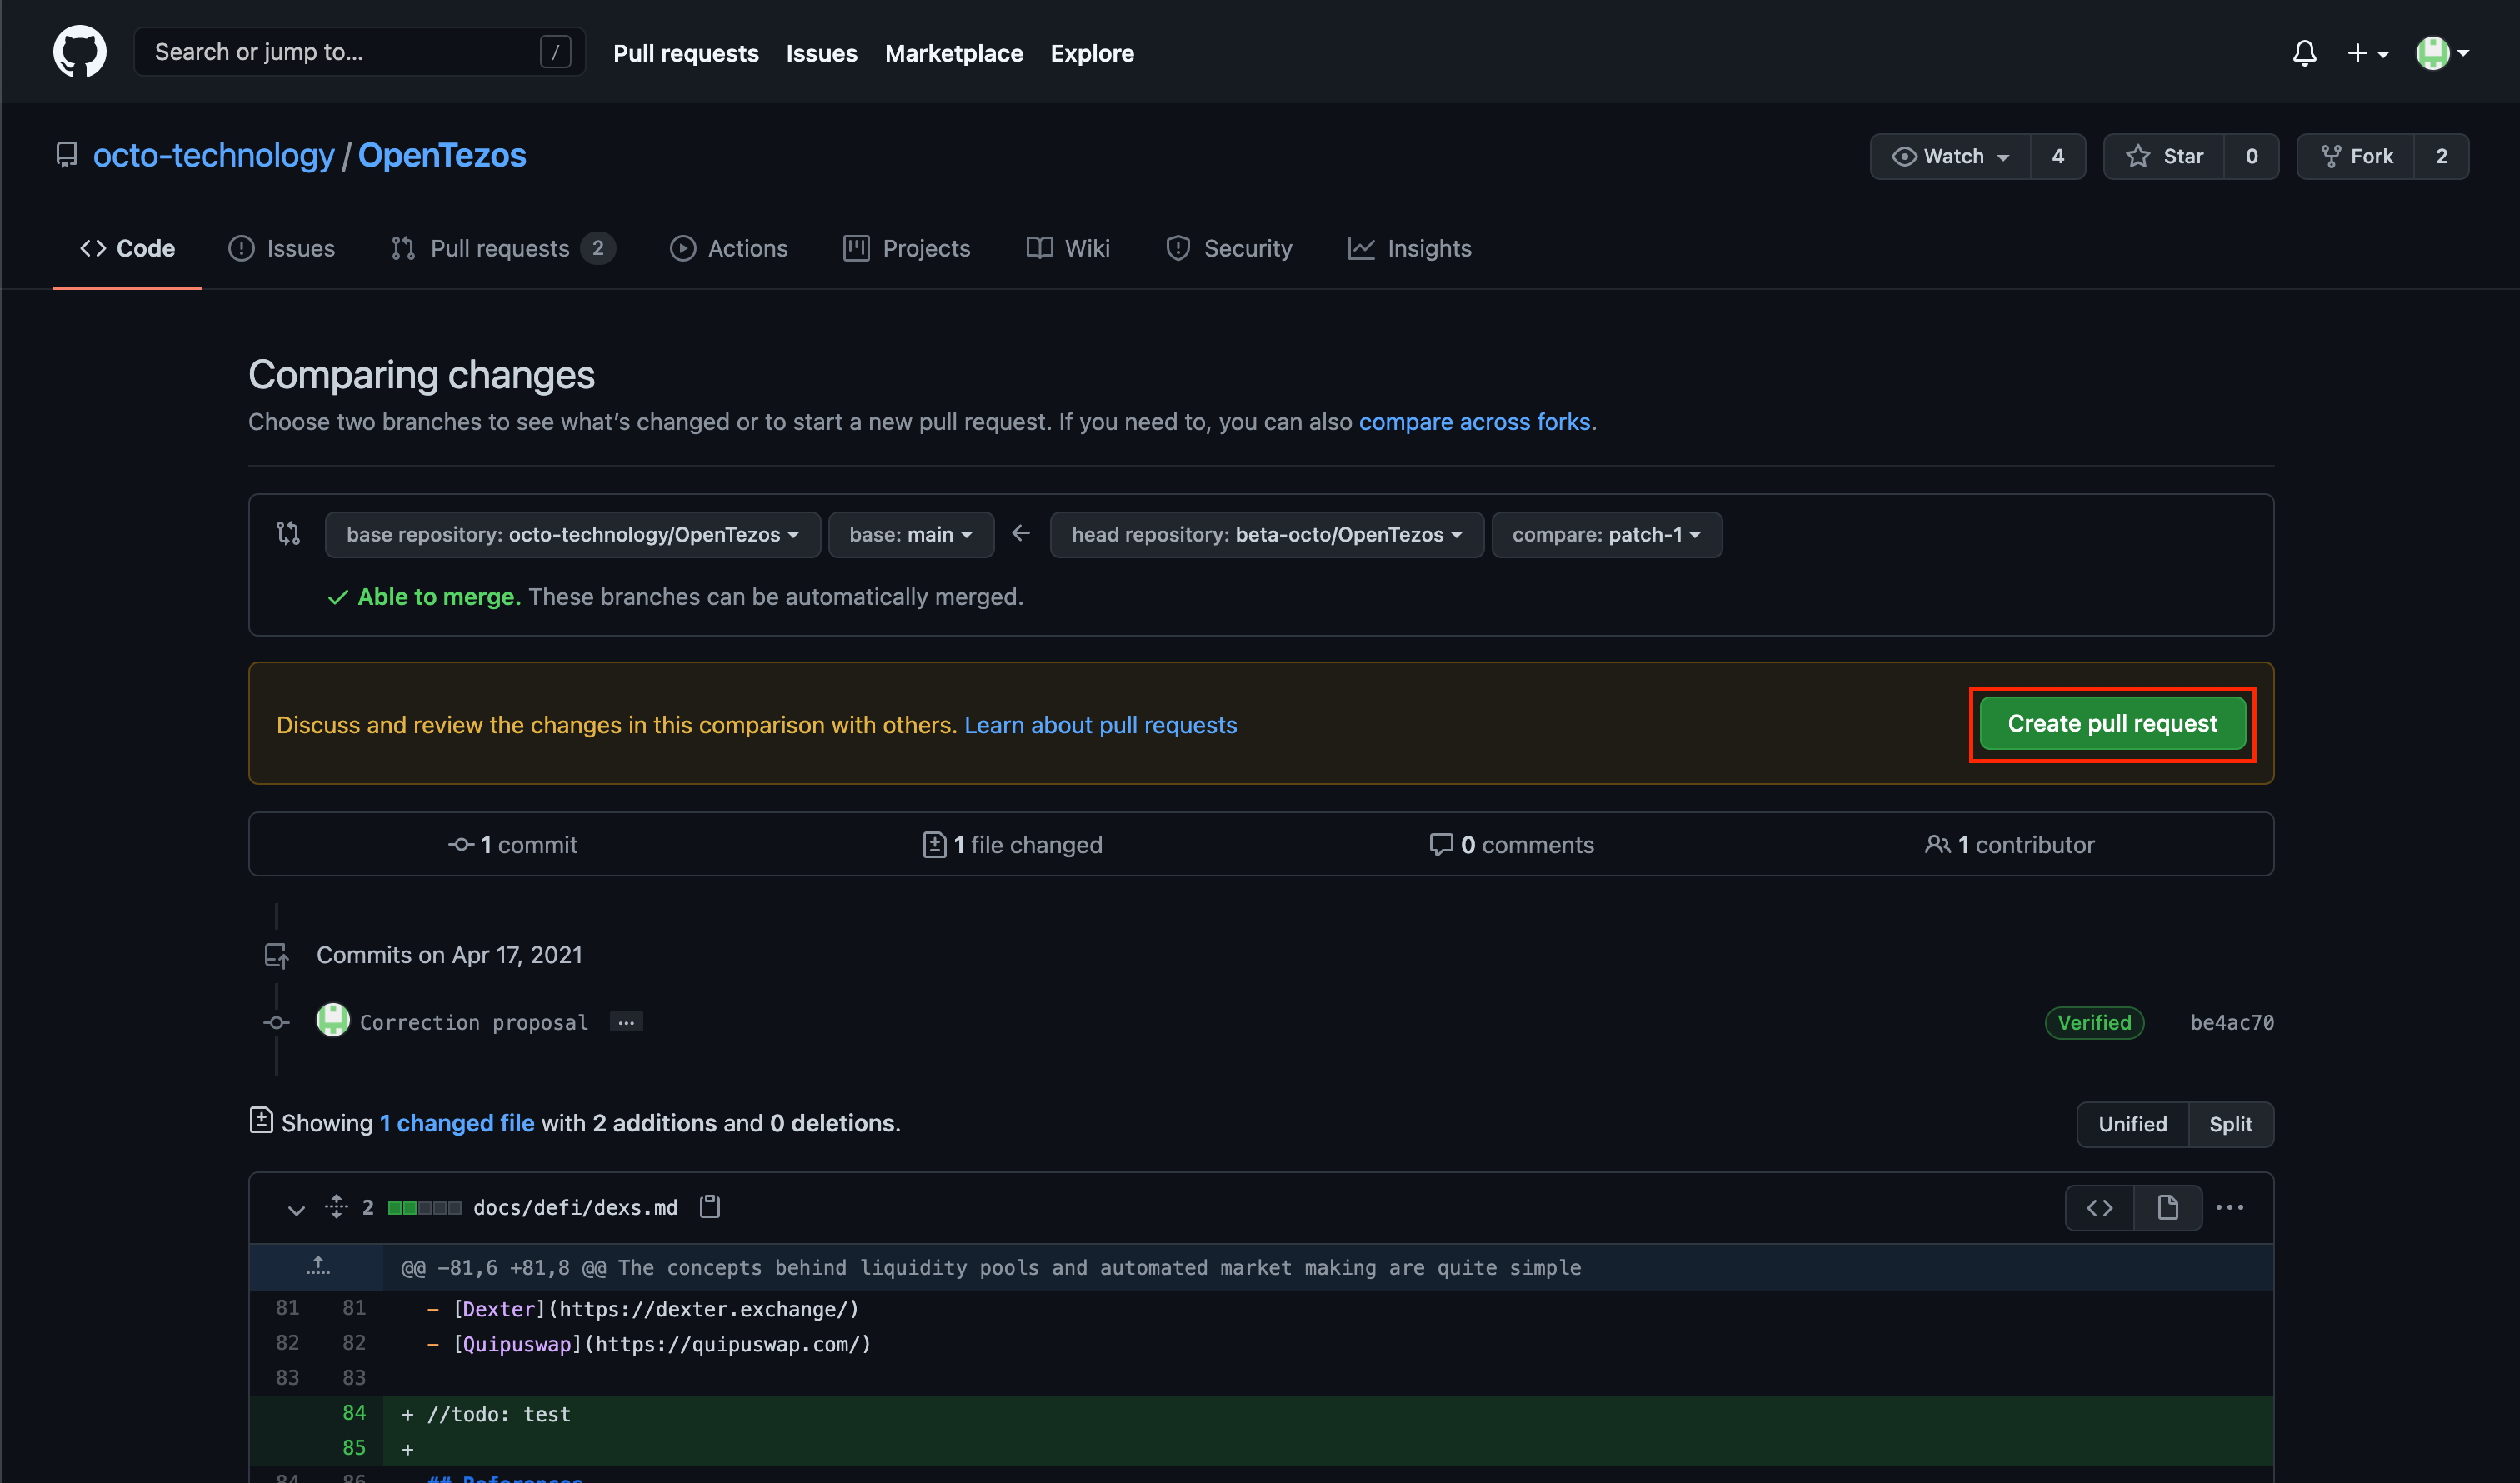This screenshot has height=1483, width=2520.
Task: Go to the Actions tab
Action: coord(728,248)
